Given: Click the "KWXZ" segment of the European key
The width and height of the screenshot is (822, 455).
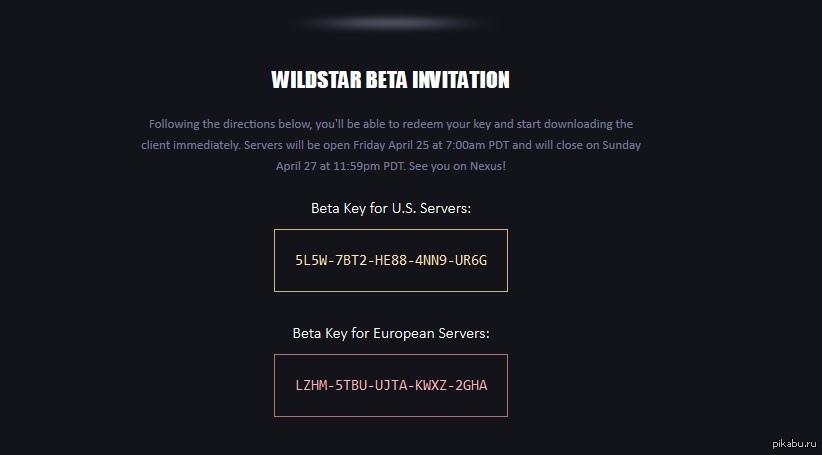Looking at the screenshot, I should (x=430, y=385).
